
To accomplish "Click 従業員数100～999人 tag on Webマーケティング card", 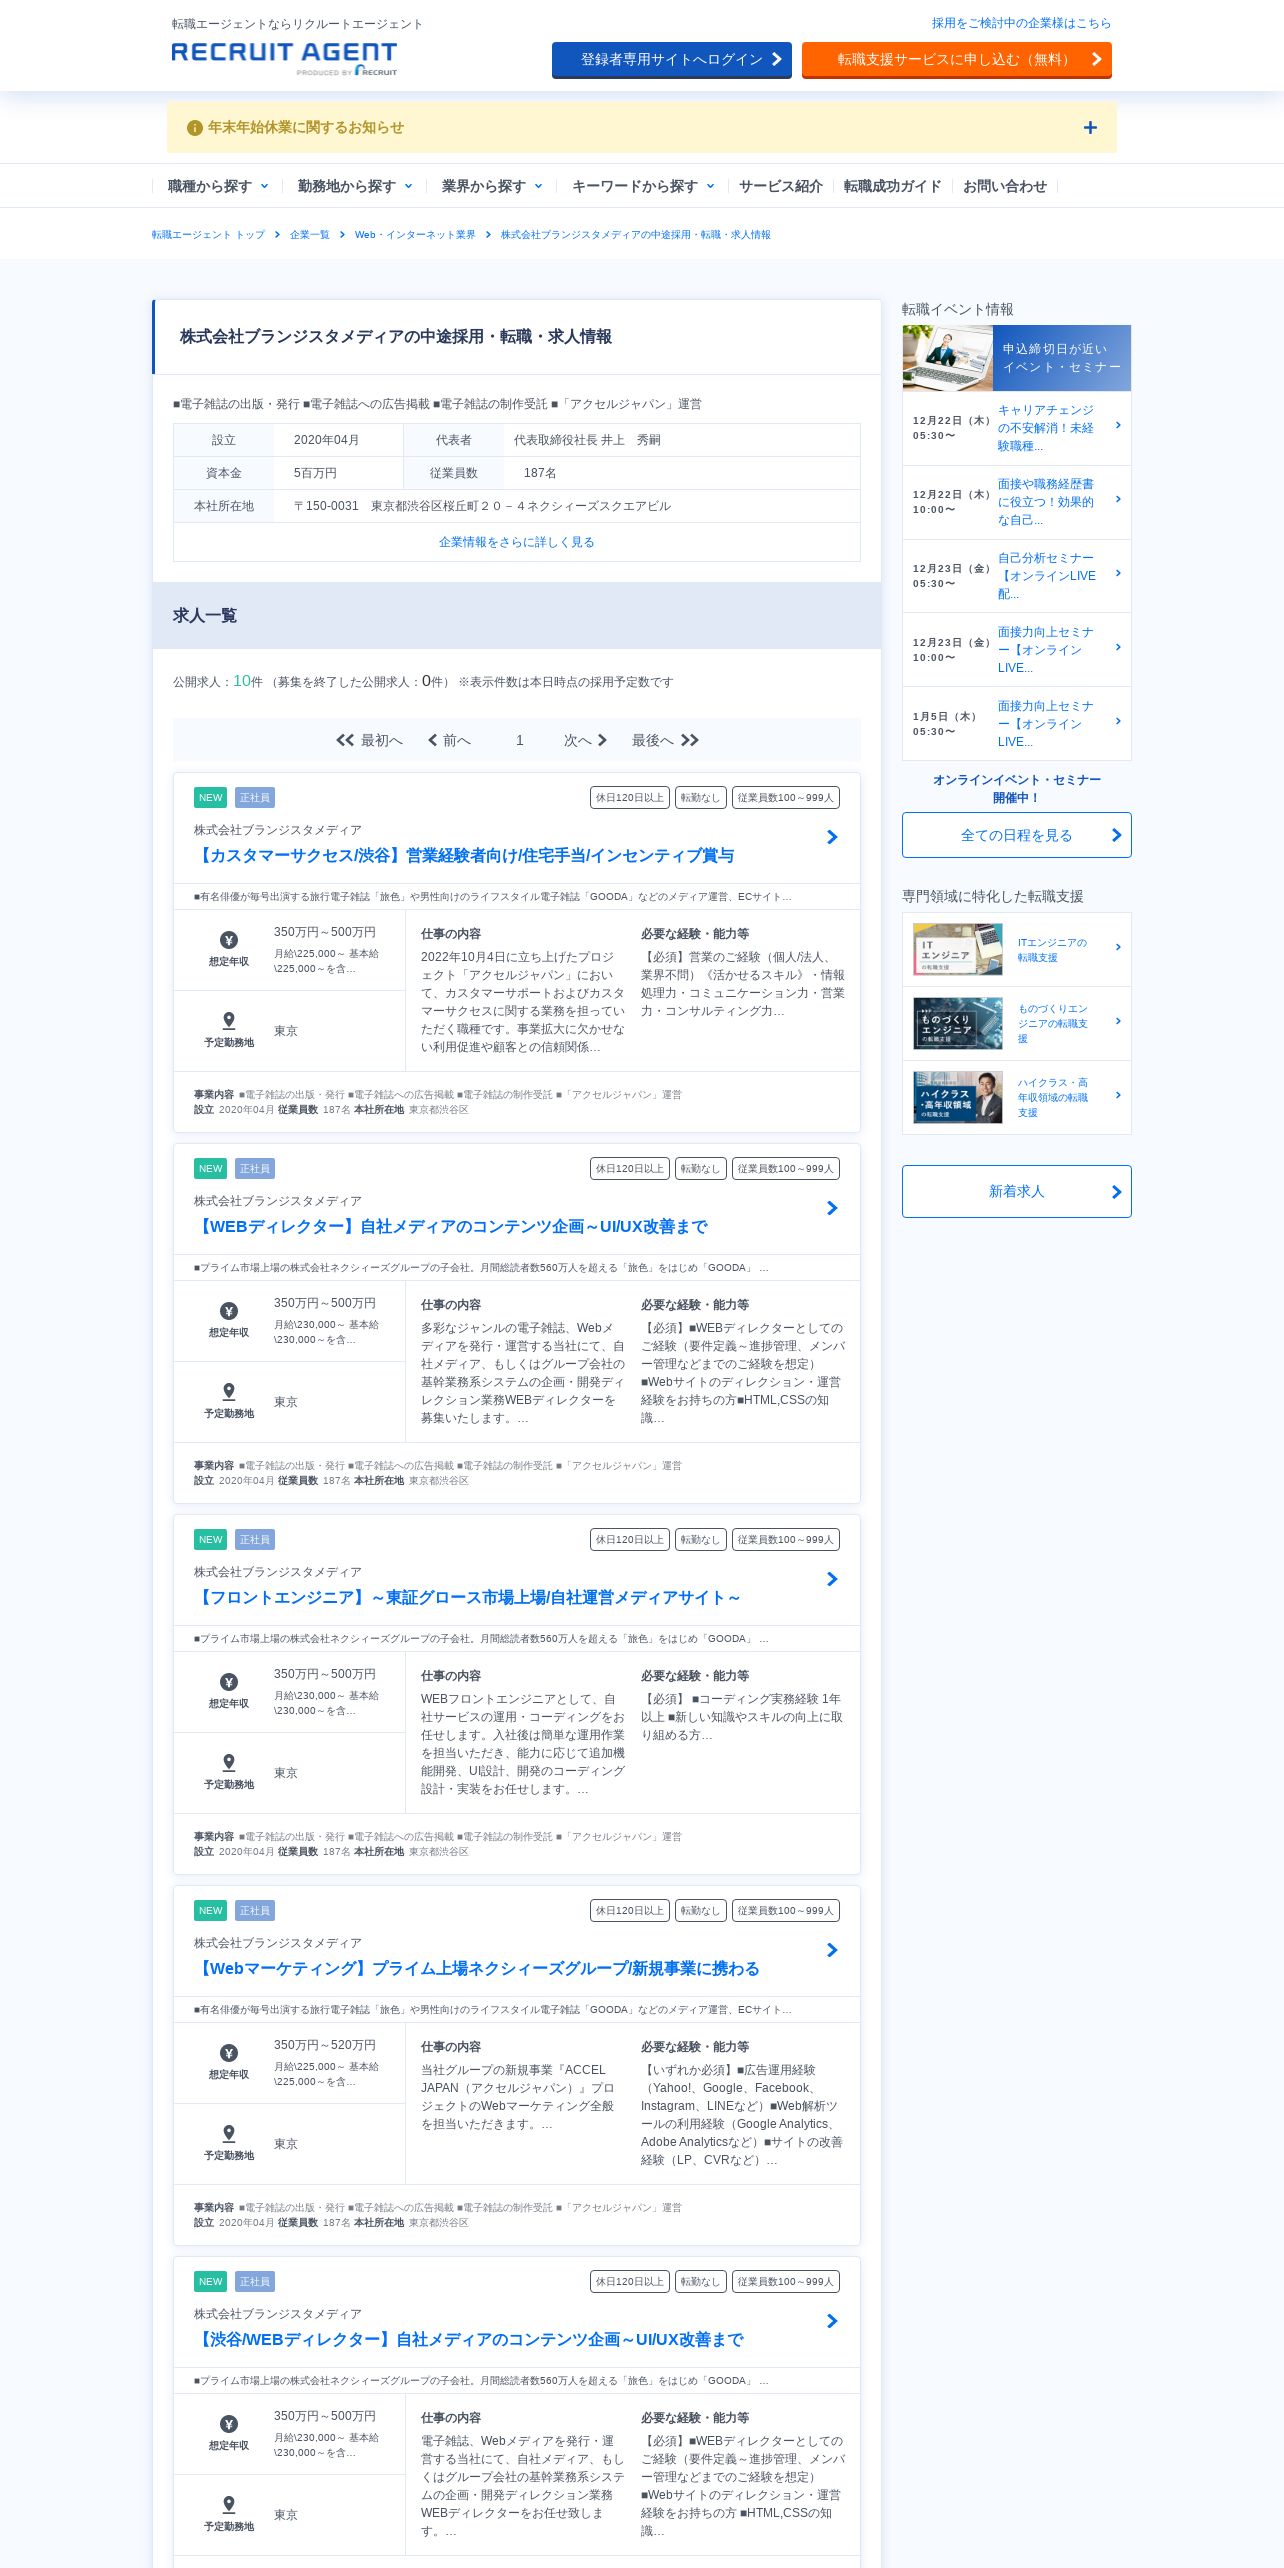I will 785,1911.
